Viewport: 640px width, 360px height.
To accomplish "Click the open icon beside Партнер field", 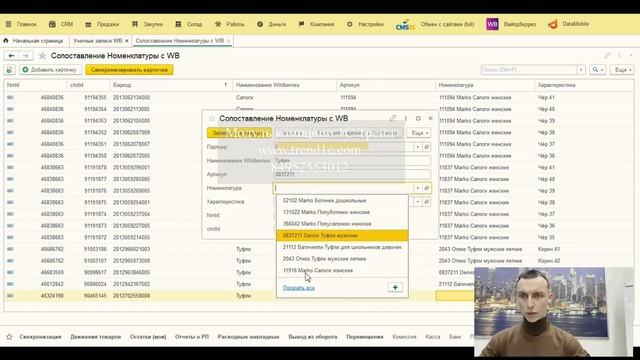I will 427,147.
